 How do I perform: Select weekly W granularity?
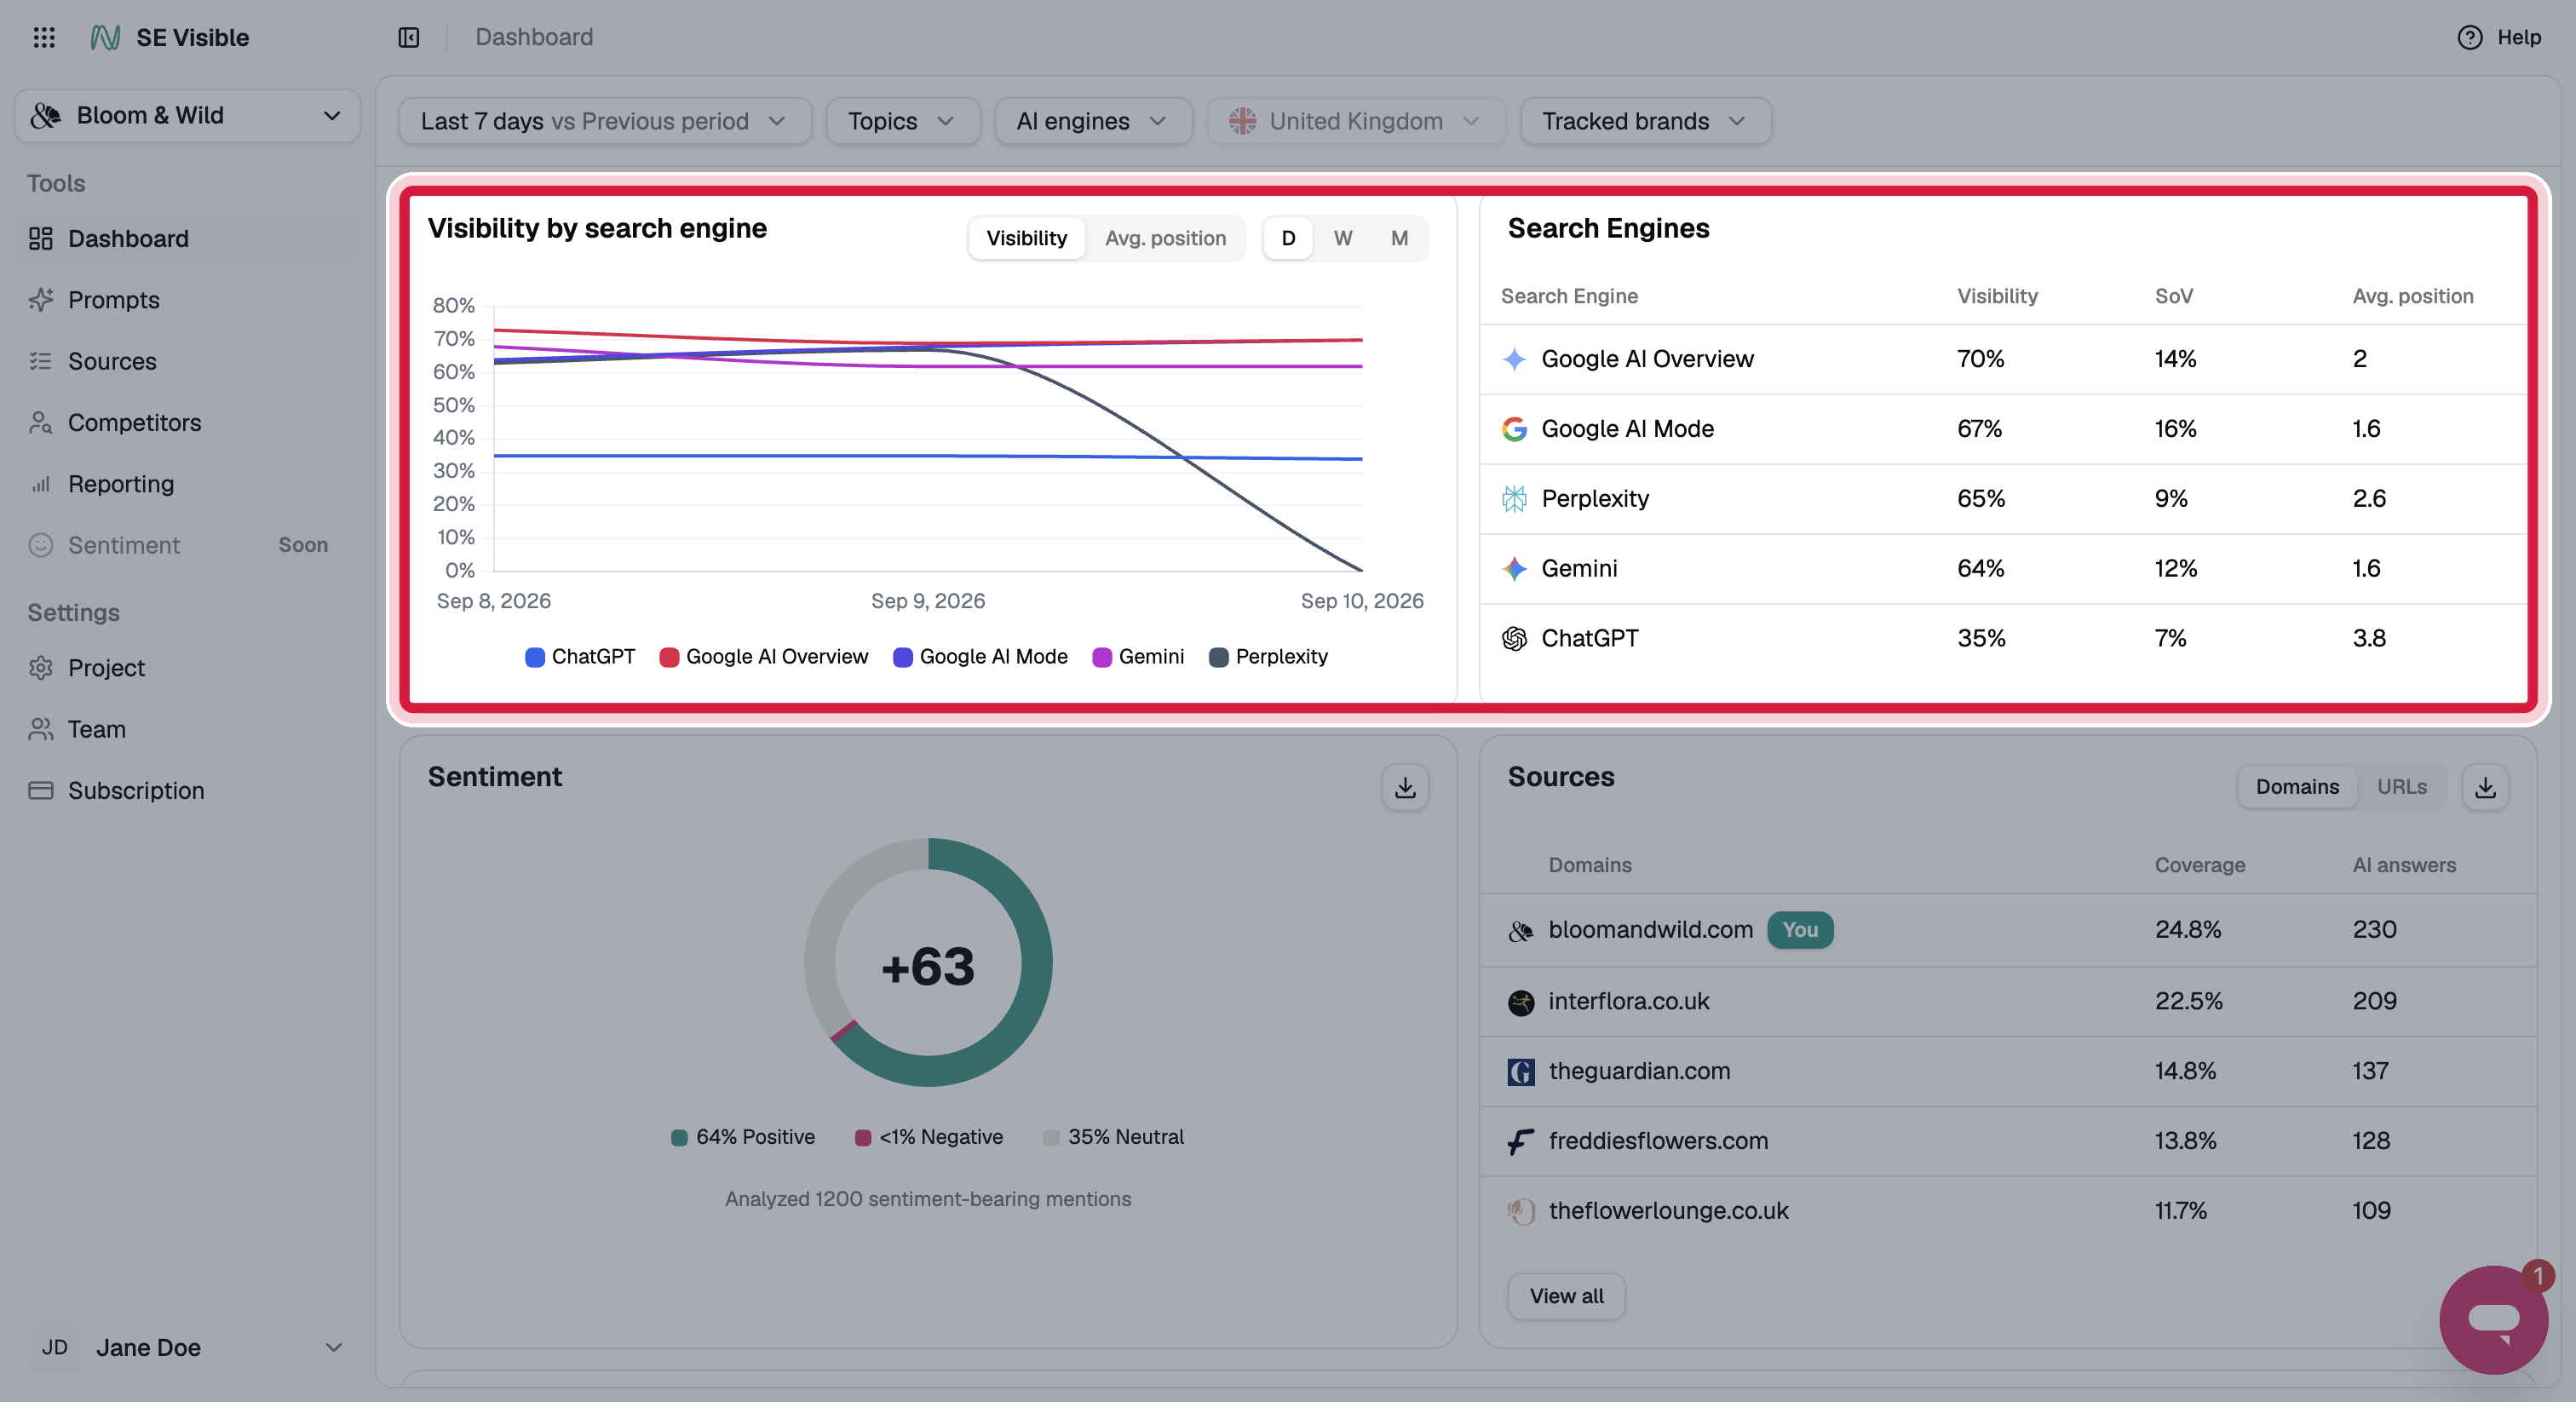coord(1343,238)
